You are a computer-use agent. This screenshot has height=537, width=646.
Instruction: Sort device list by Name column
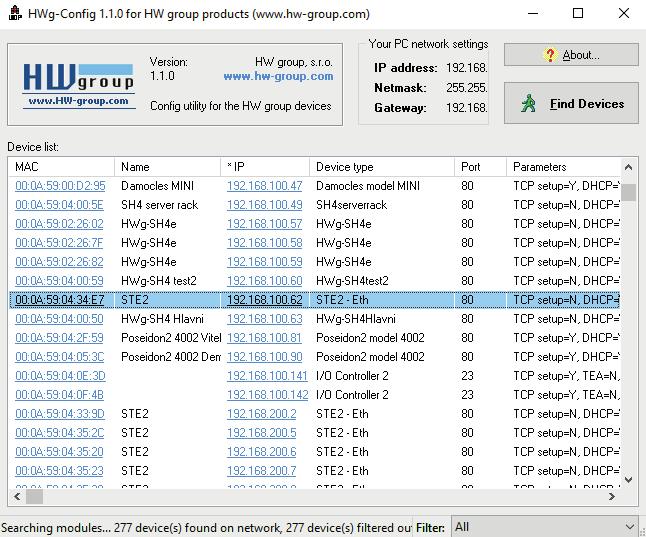coord(167,167)
